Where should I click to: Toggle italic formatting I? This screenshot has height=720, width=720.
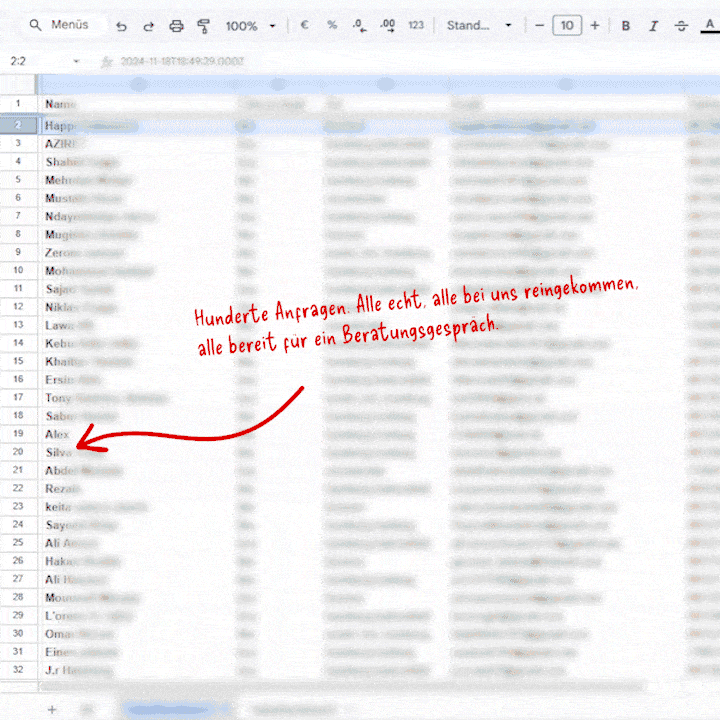[653, 26]
